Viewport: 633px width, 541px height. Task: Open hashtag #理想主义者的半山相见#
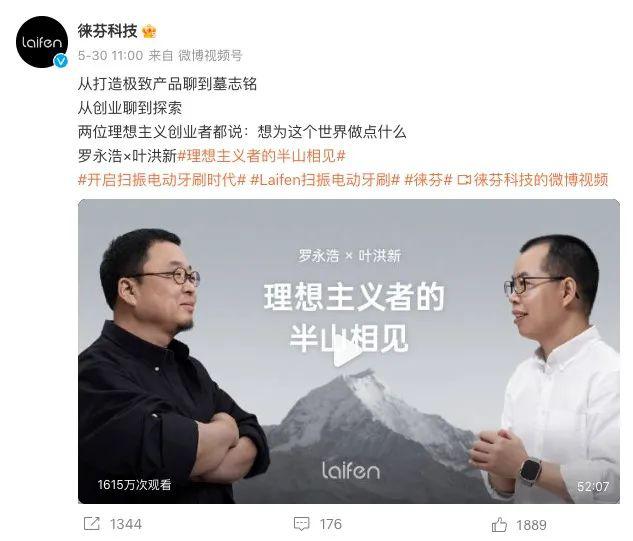[x=262, y=156]
